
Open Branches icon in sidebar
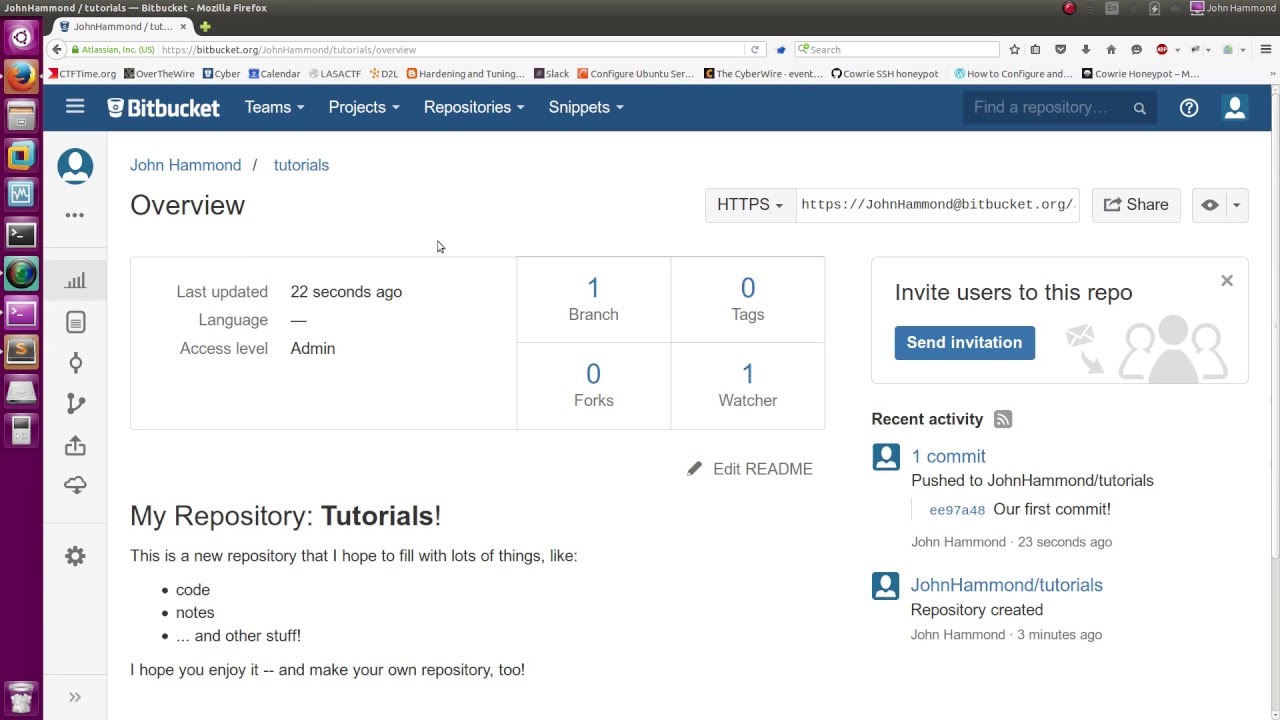(75, 403)
